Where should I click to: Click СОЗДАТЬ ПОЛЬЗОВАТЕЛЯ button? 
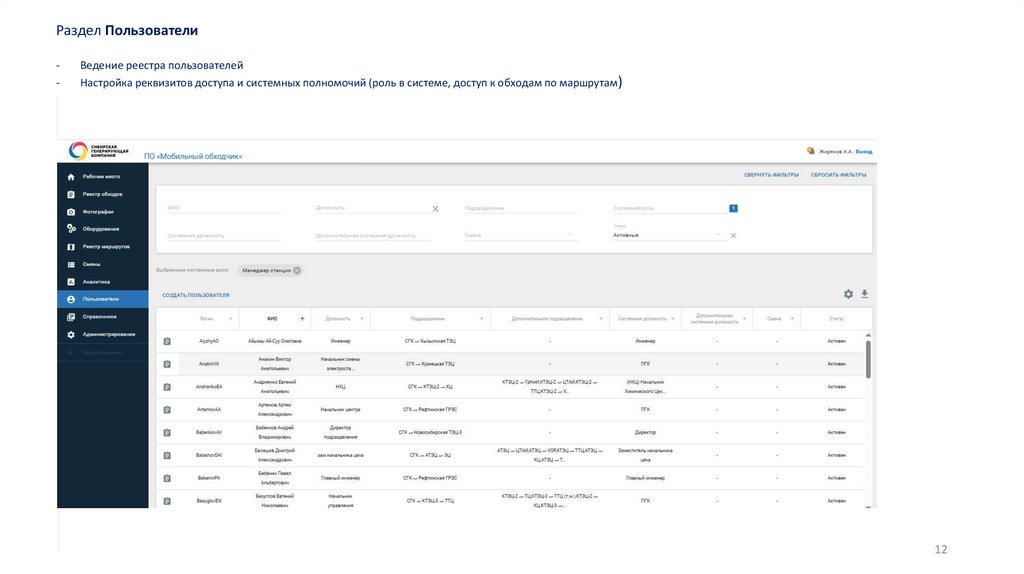tap(196, 295)
